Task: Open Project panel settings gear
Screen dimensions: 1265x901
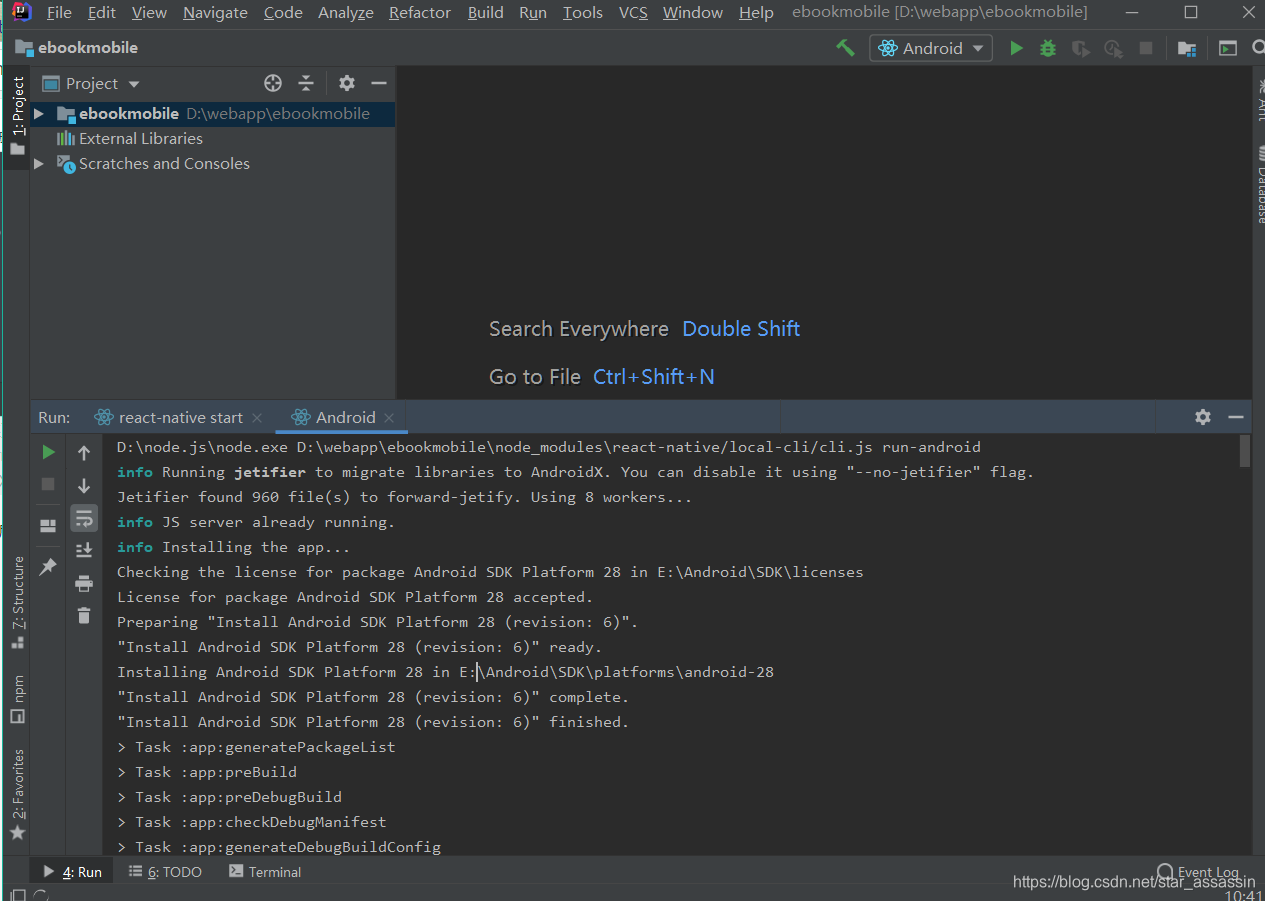Action: 346,83
